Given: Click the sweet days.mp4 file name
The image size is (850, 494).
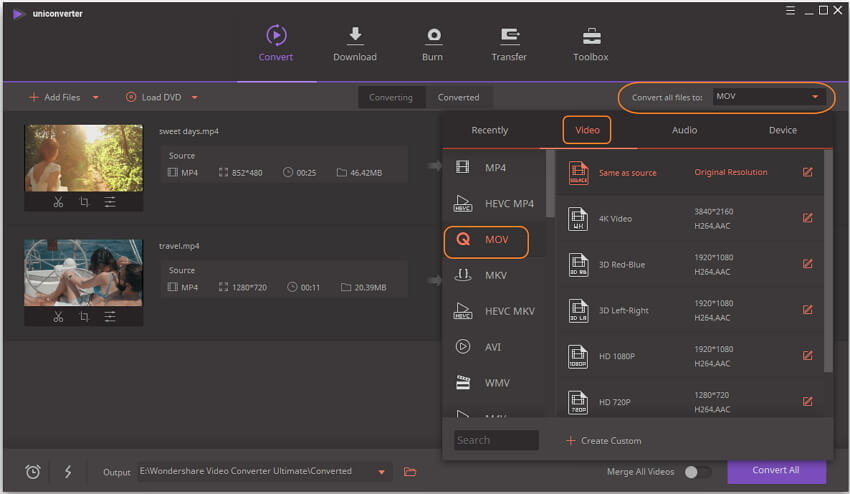Looking at the screenshot, I should click(x=189, y=131).
